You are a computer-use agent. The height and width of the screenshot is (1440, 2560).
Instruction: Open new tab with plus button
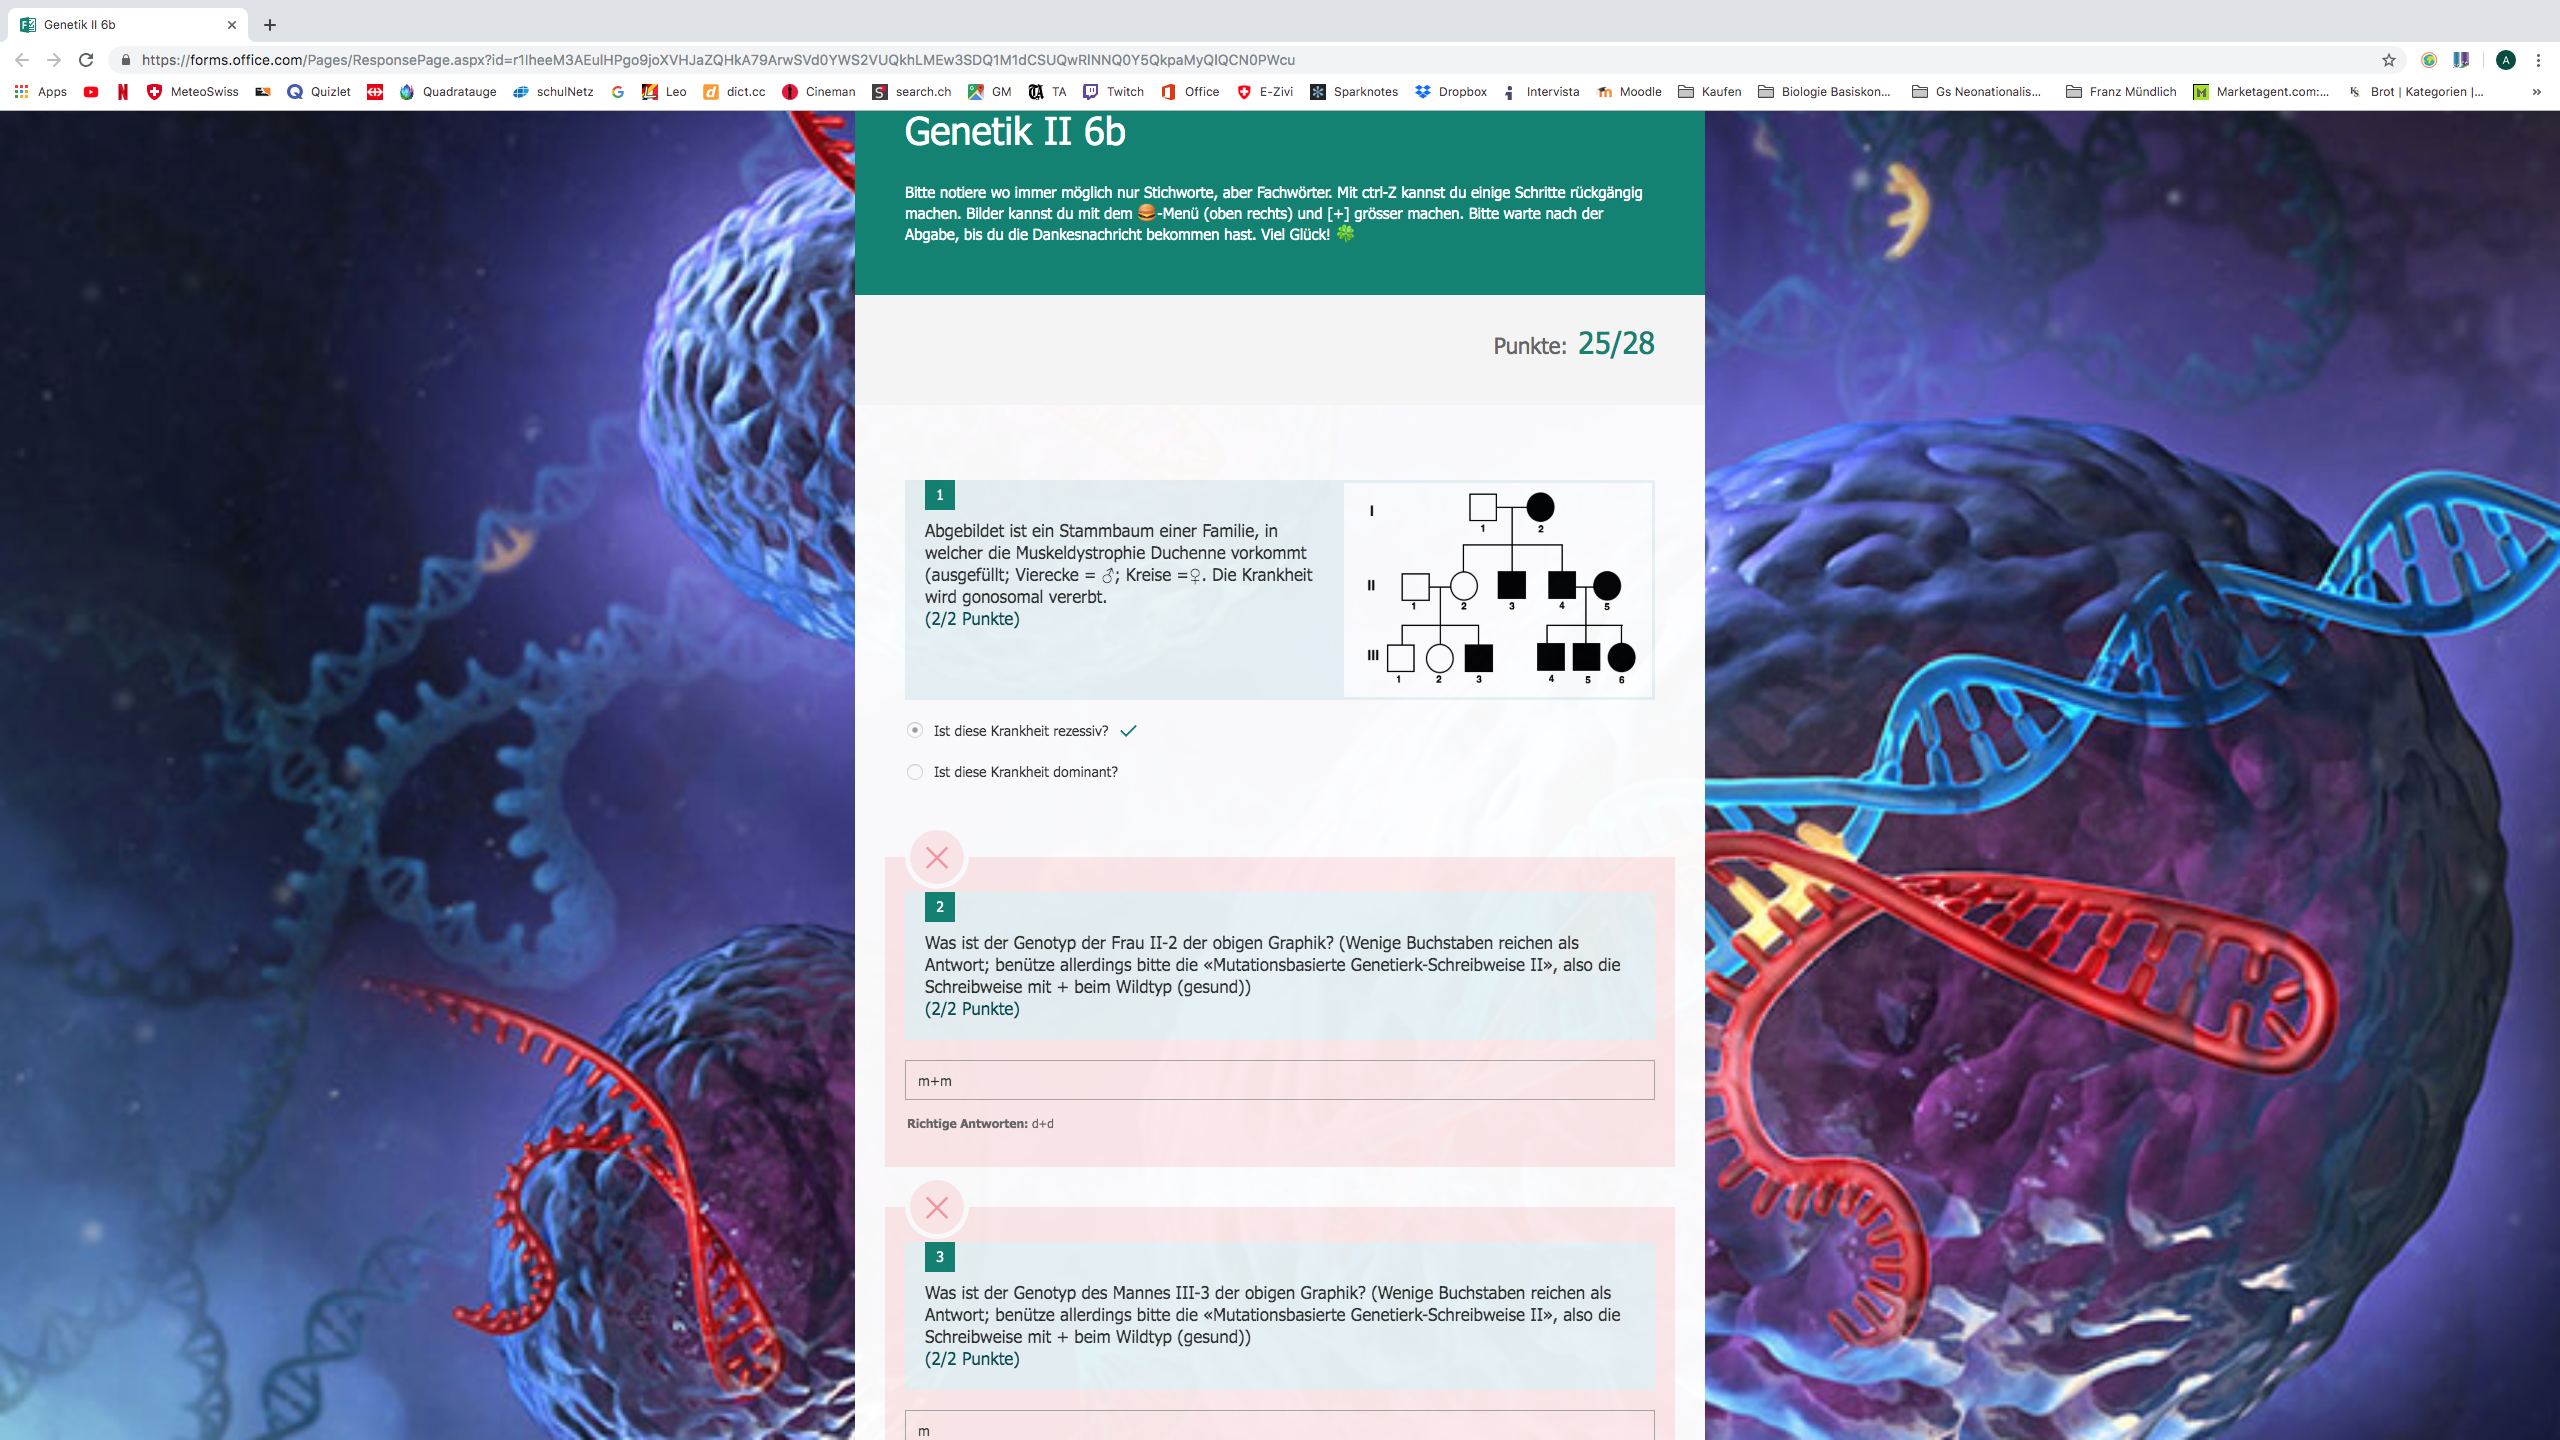(x=270, y=25)
